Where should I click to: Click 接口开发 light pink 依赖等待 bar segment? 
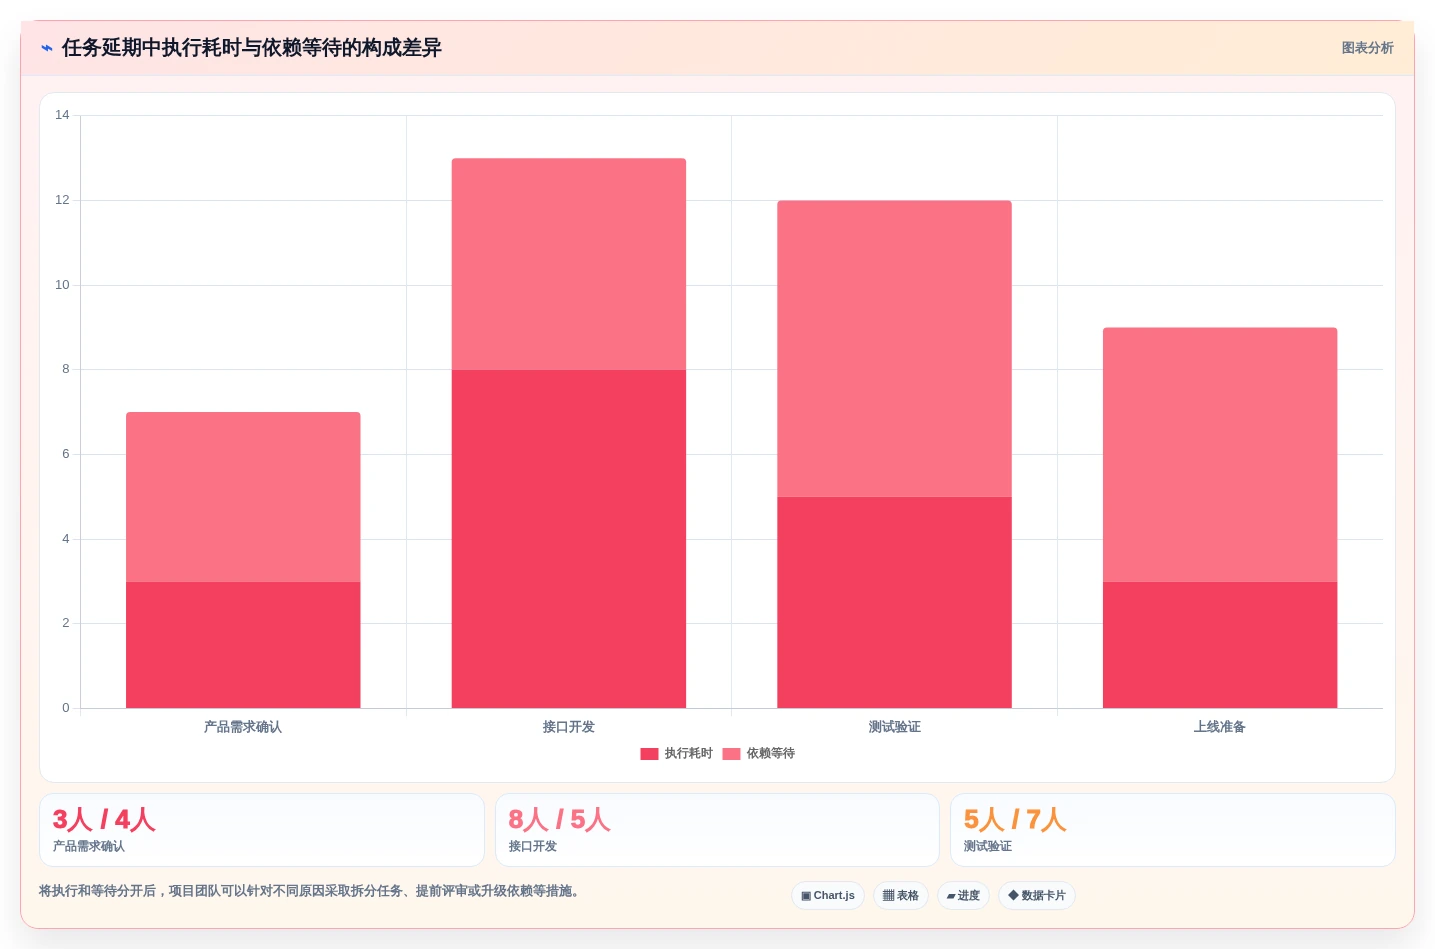pyautogui.click(x=569, y=264)
